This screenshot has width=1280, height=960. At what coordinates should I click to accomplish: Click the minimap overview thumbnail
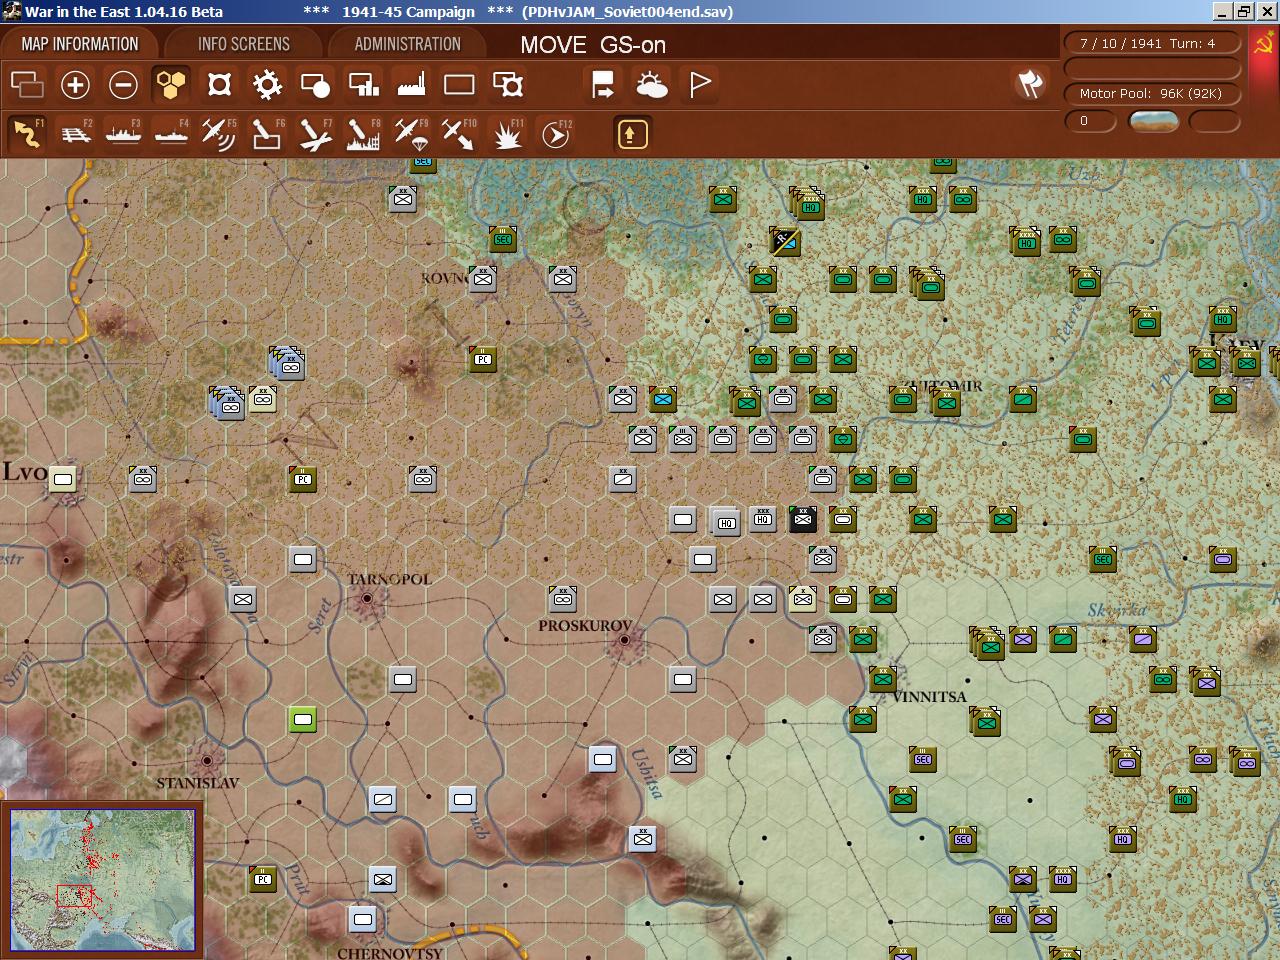103,881
